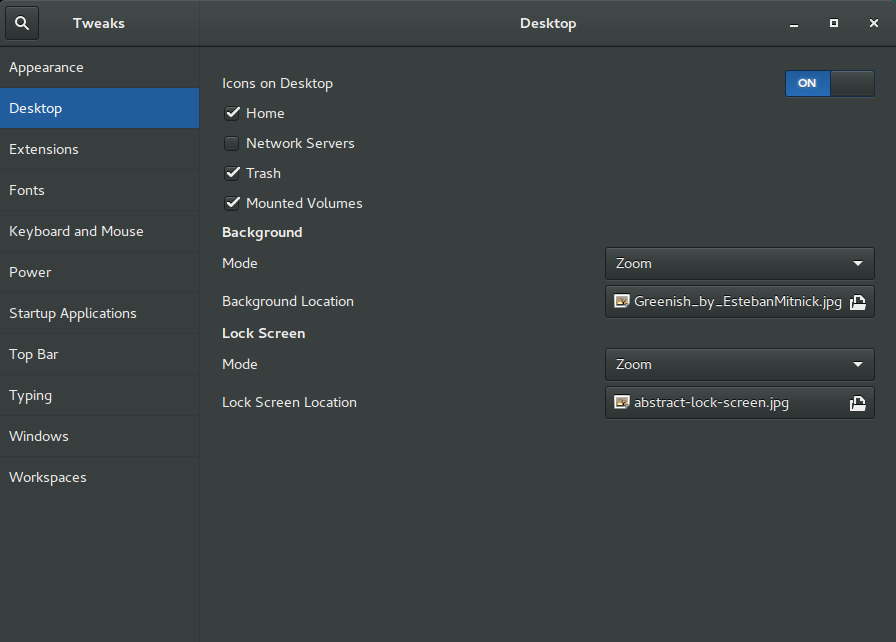Choose Background Location file Greenish_by_EstebanMitnick.jpg
Image resolution: width=896 pixels, height=642 pixels.
[x=739, y=302]
